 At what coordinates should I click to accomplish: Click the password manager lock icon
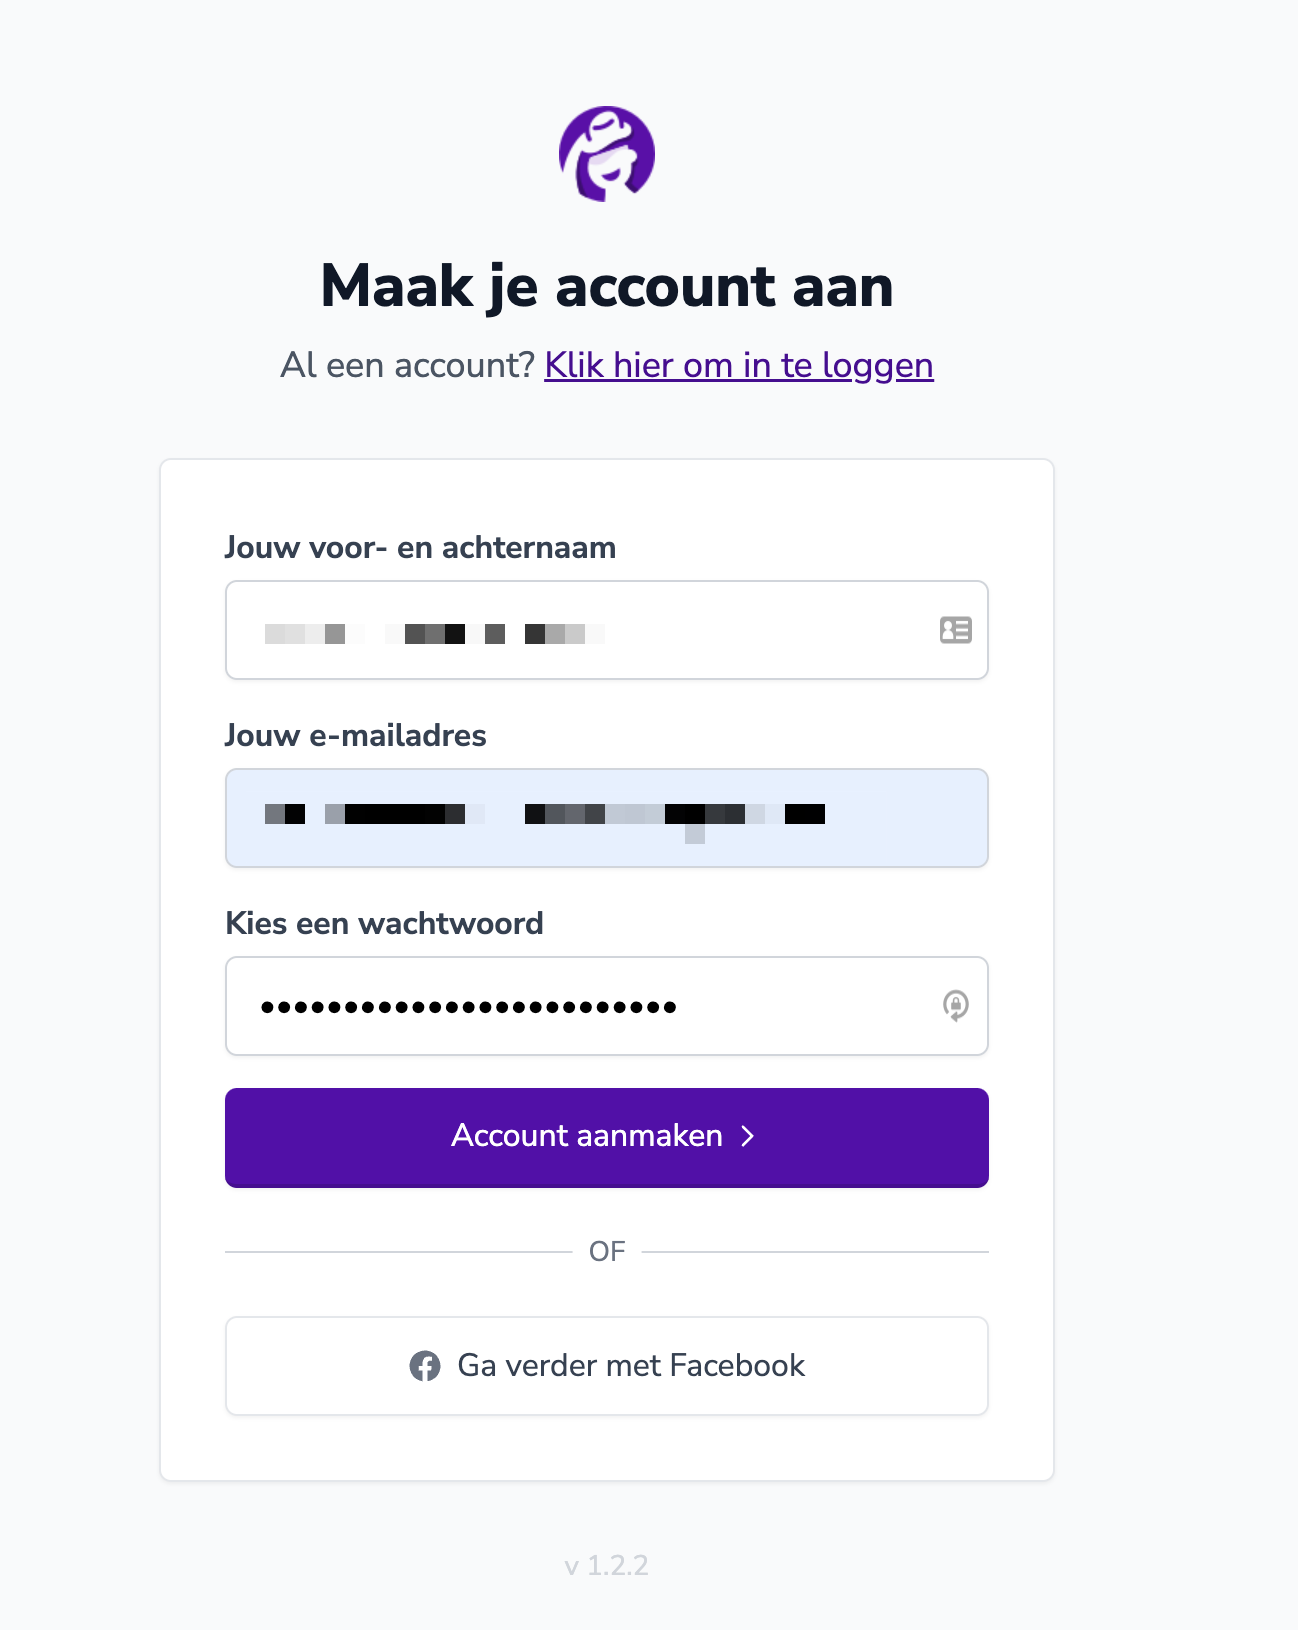(955, 1006)
